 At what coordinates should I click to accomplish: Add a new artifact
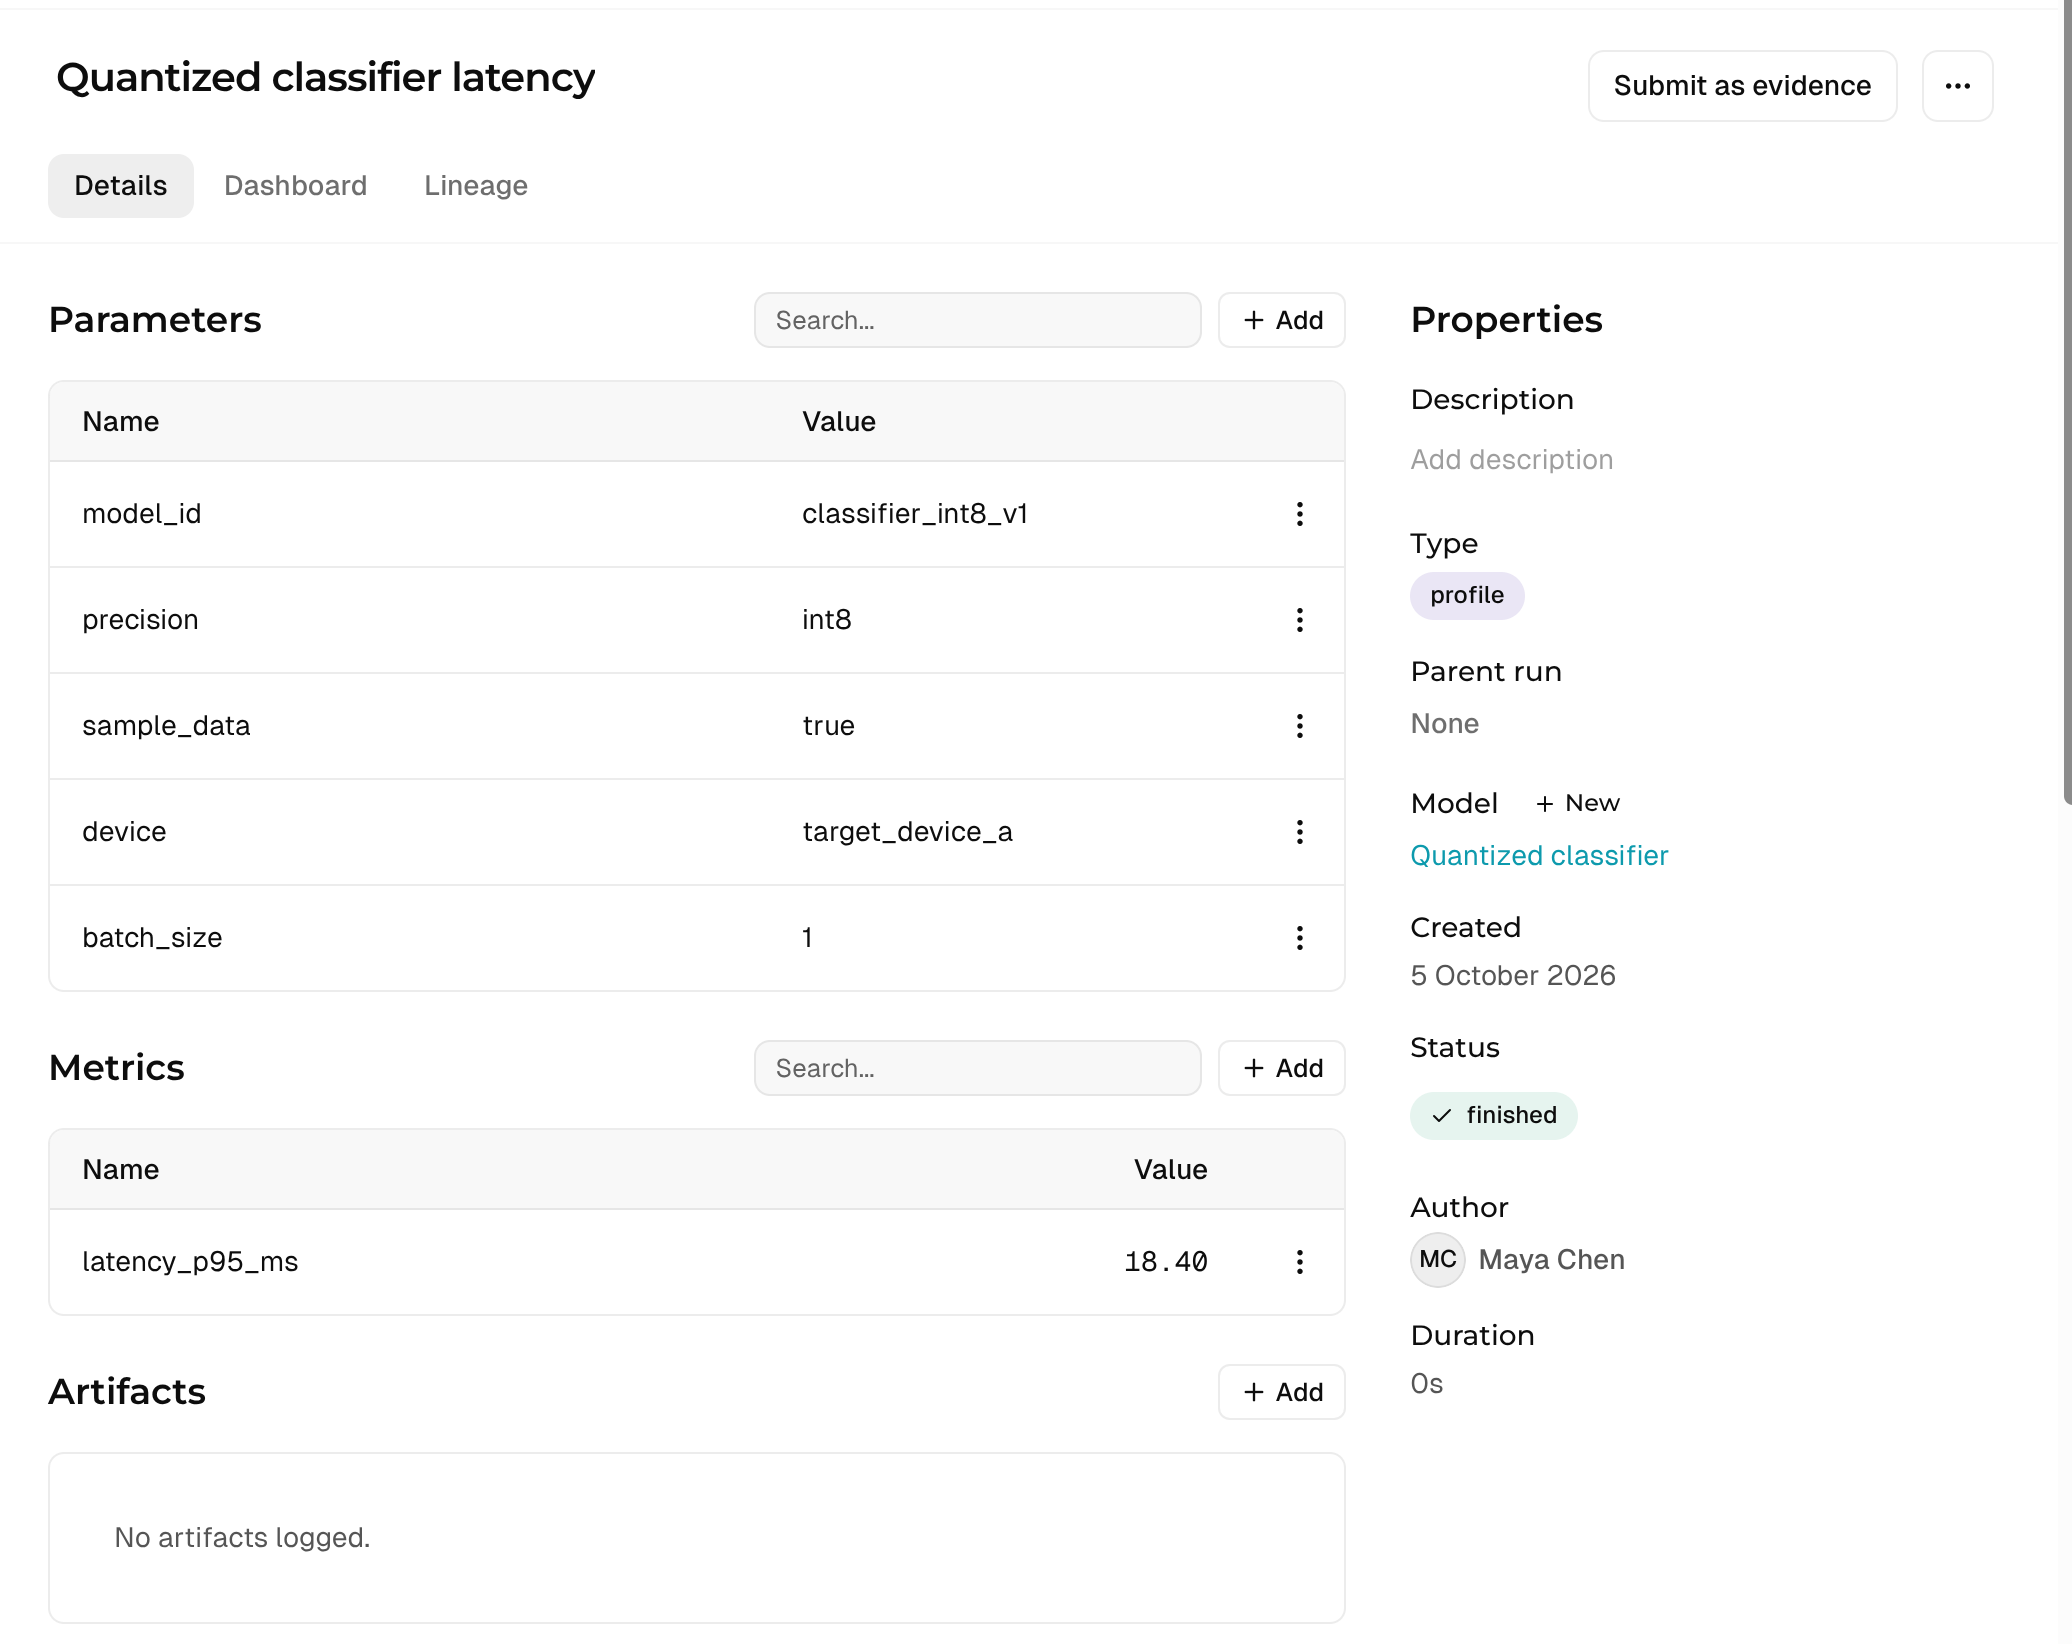pyautogui.click(x=1282, y=1392)
